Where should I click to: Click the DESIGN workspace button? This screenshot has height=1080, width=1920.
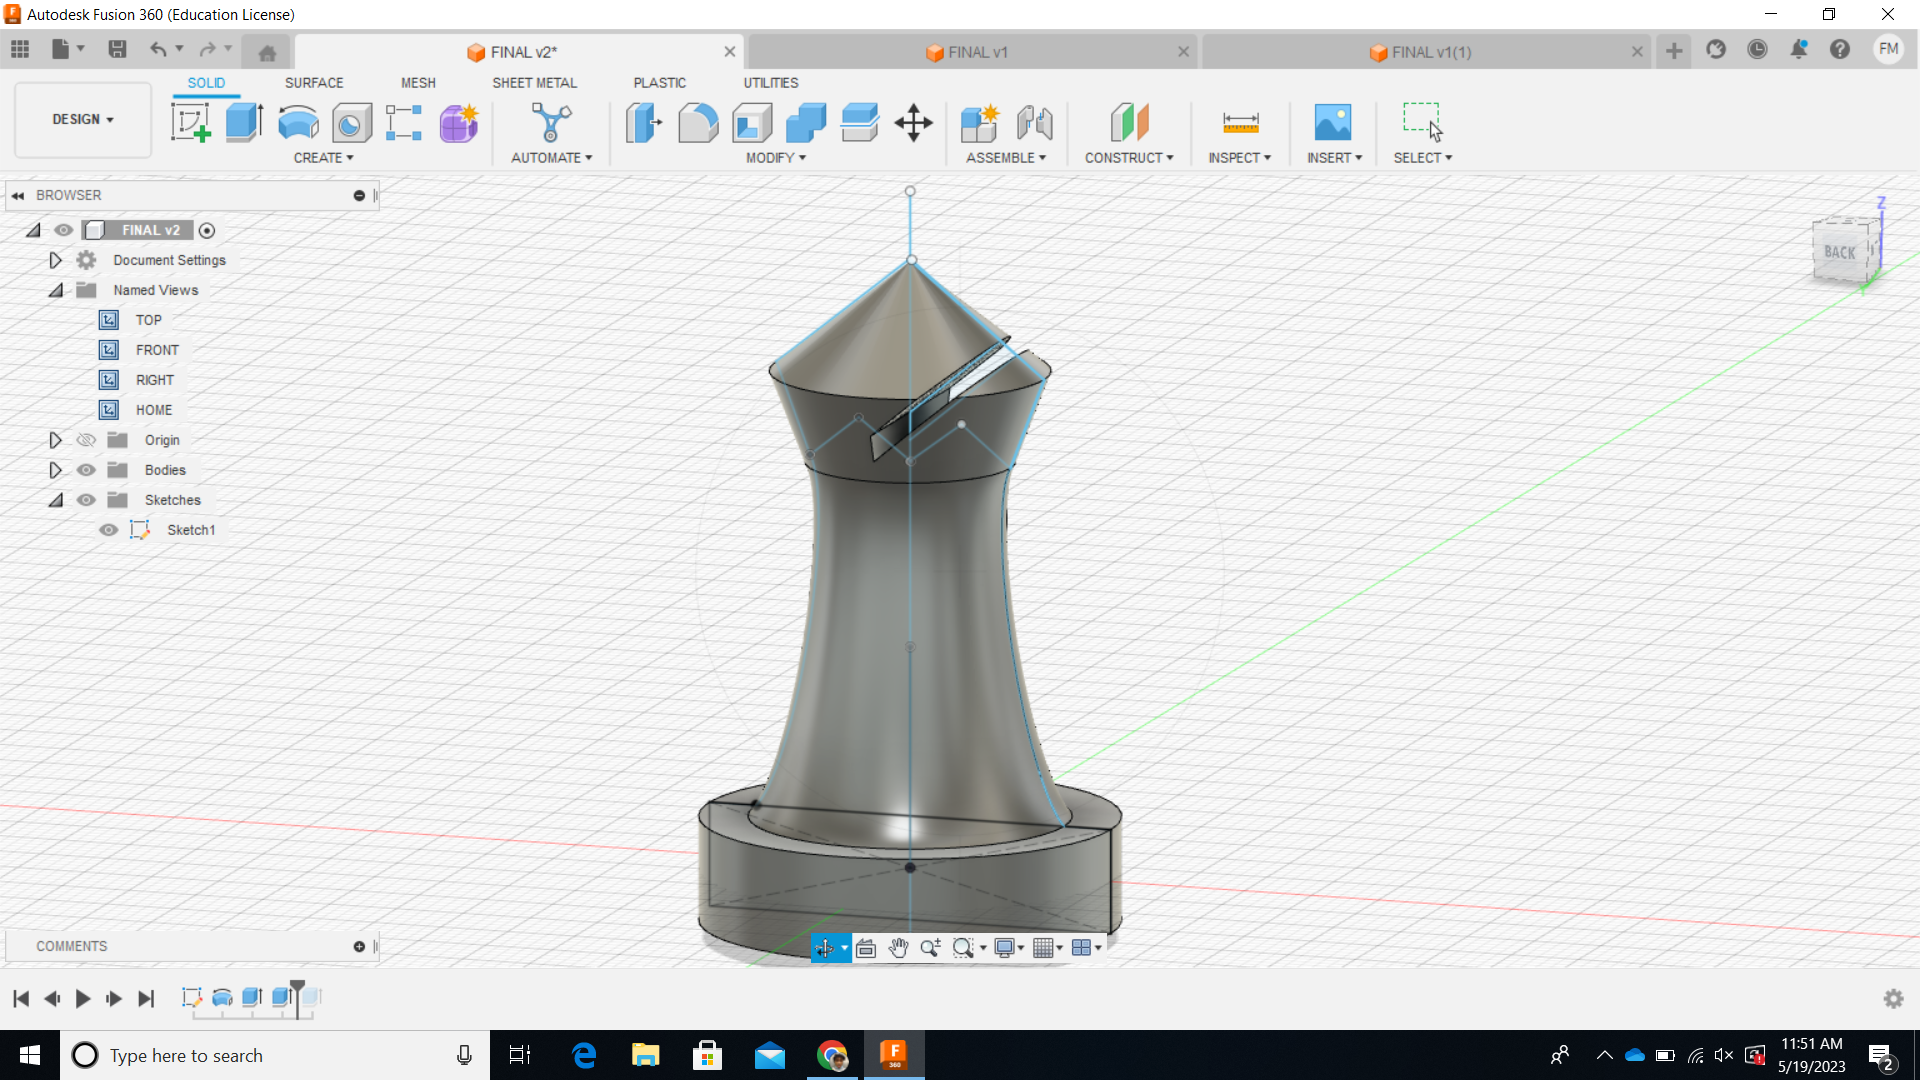pyautogui.click(x=82, y=119)
